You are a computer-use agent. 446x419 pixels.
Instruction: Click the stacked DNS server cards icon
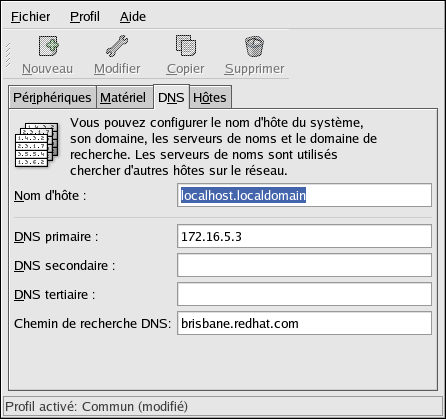37,145
